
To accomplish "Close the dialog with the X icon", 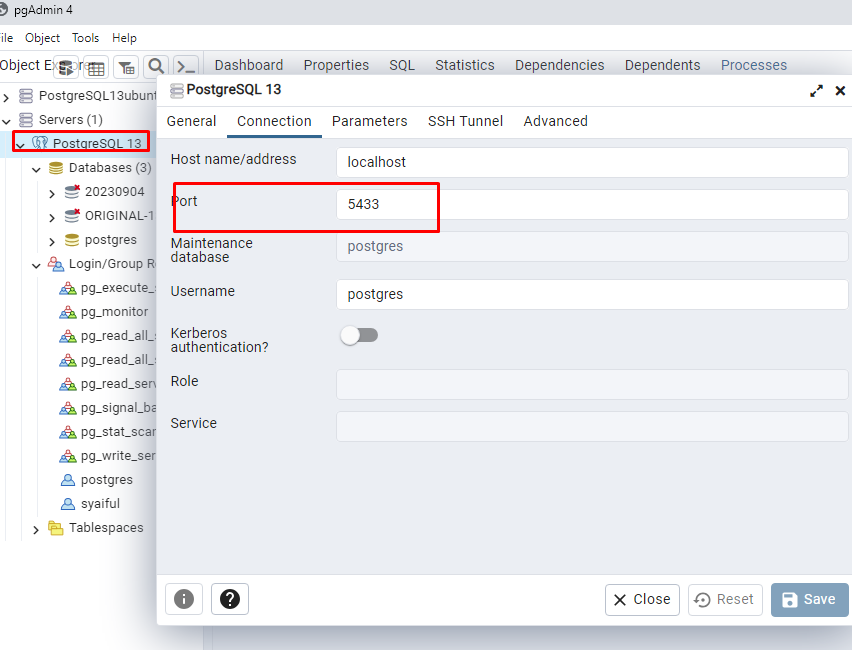I will click(x=840, y=91).
